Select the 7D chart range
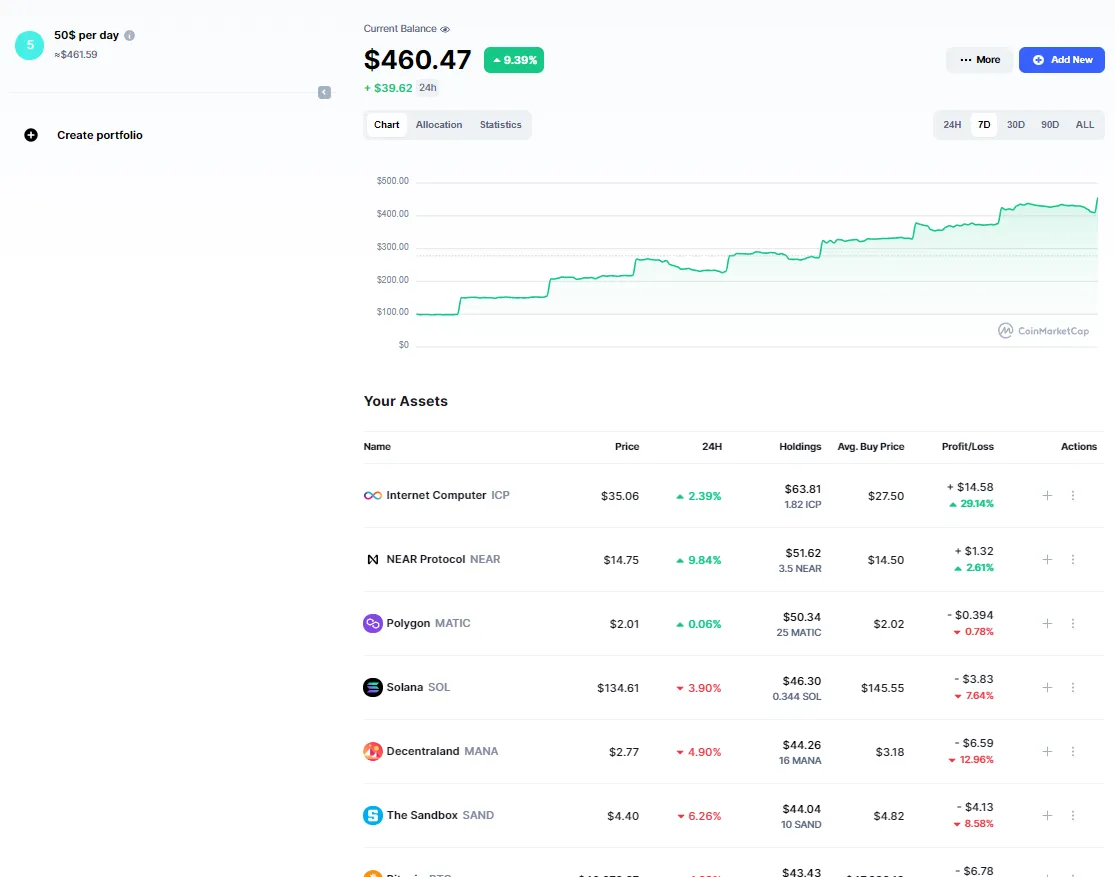 984,124
